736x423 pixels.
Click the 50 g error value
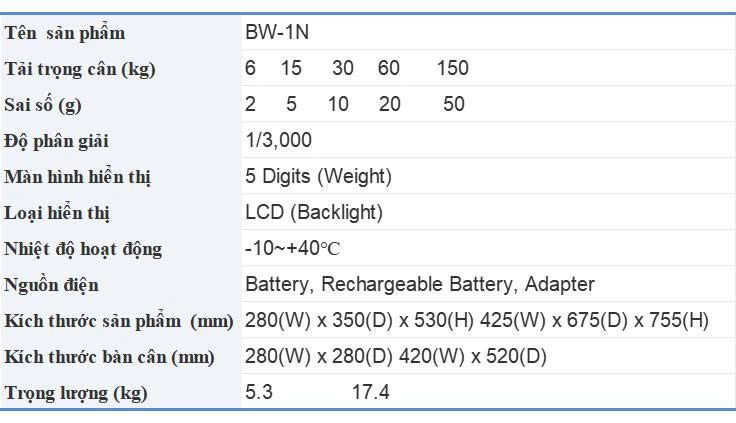point(453,104)
